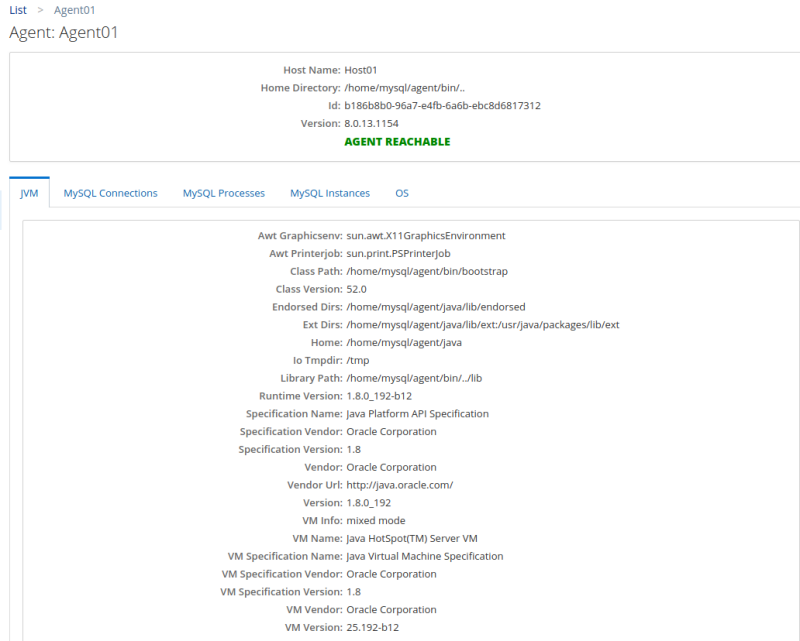Click the Runtime Version value 1.8.0_192-b12

point(379,396)
